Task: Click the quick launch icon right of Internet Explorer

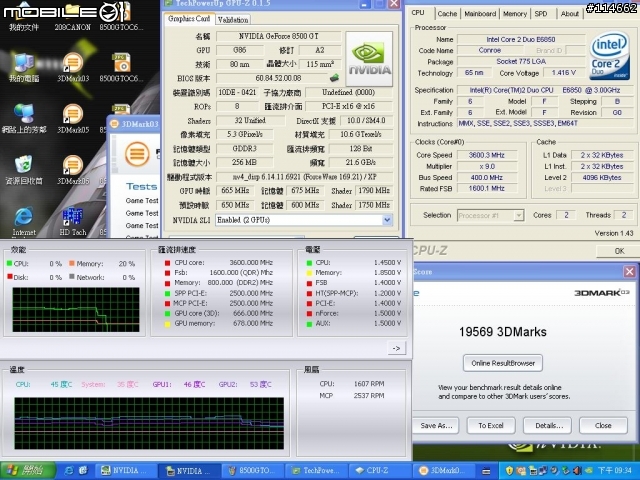Action: click(x=83, y=471)
